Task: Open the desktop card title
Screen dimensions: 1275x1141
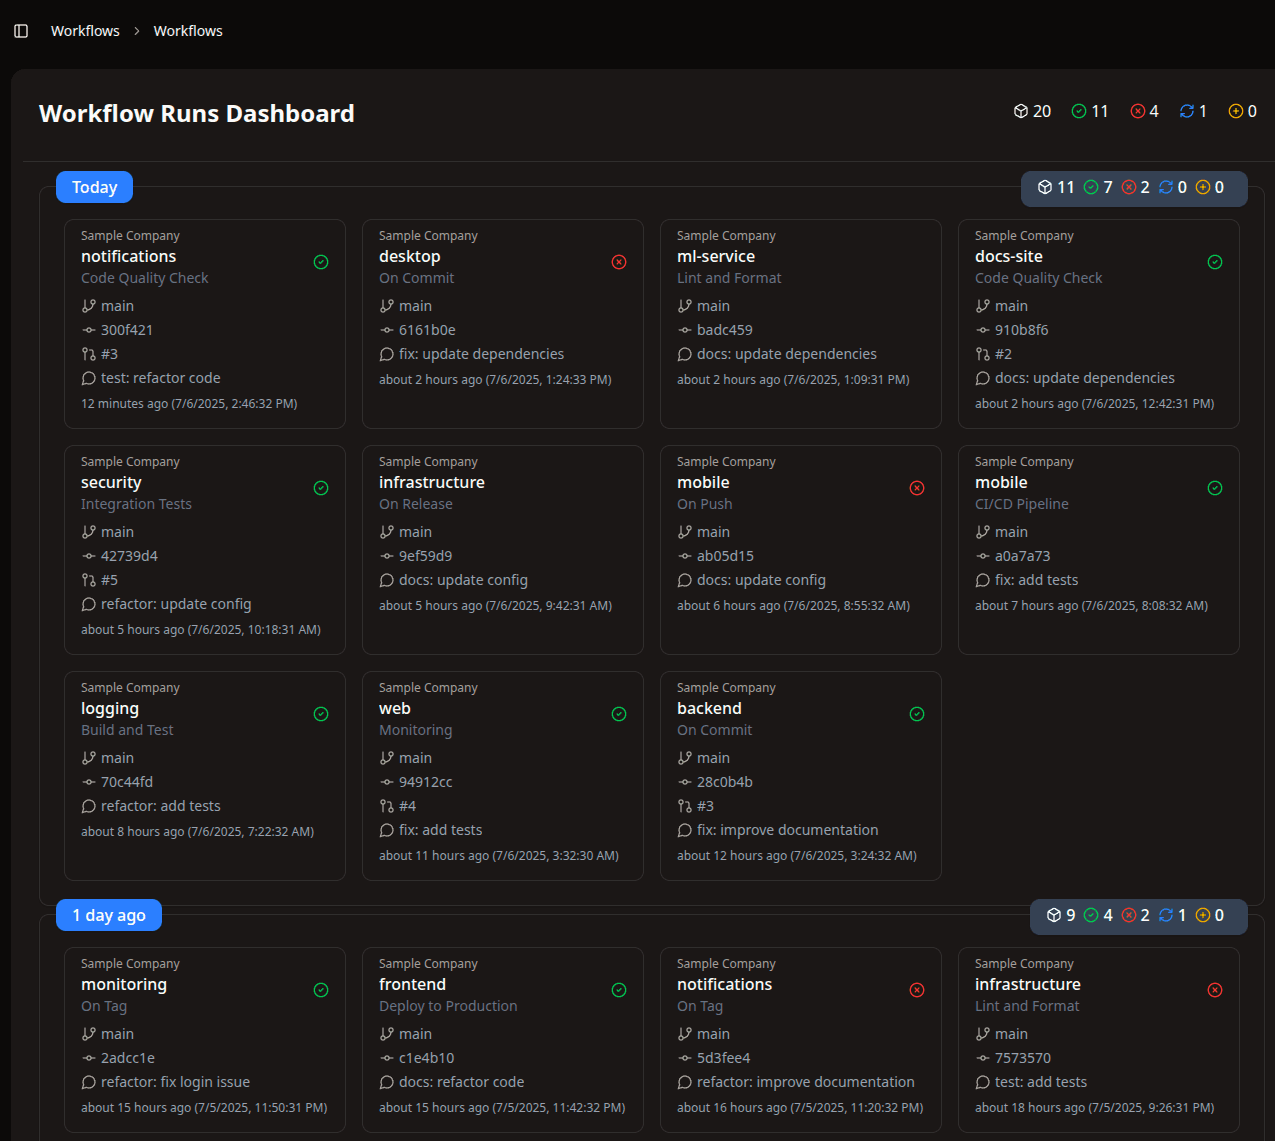Action: click(410, 257)
